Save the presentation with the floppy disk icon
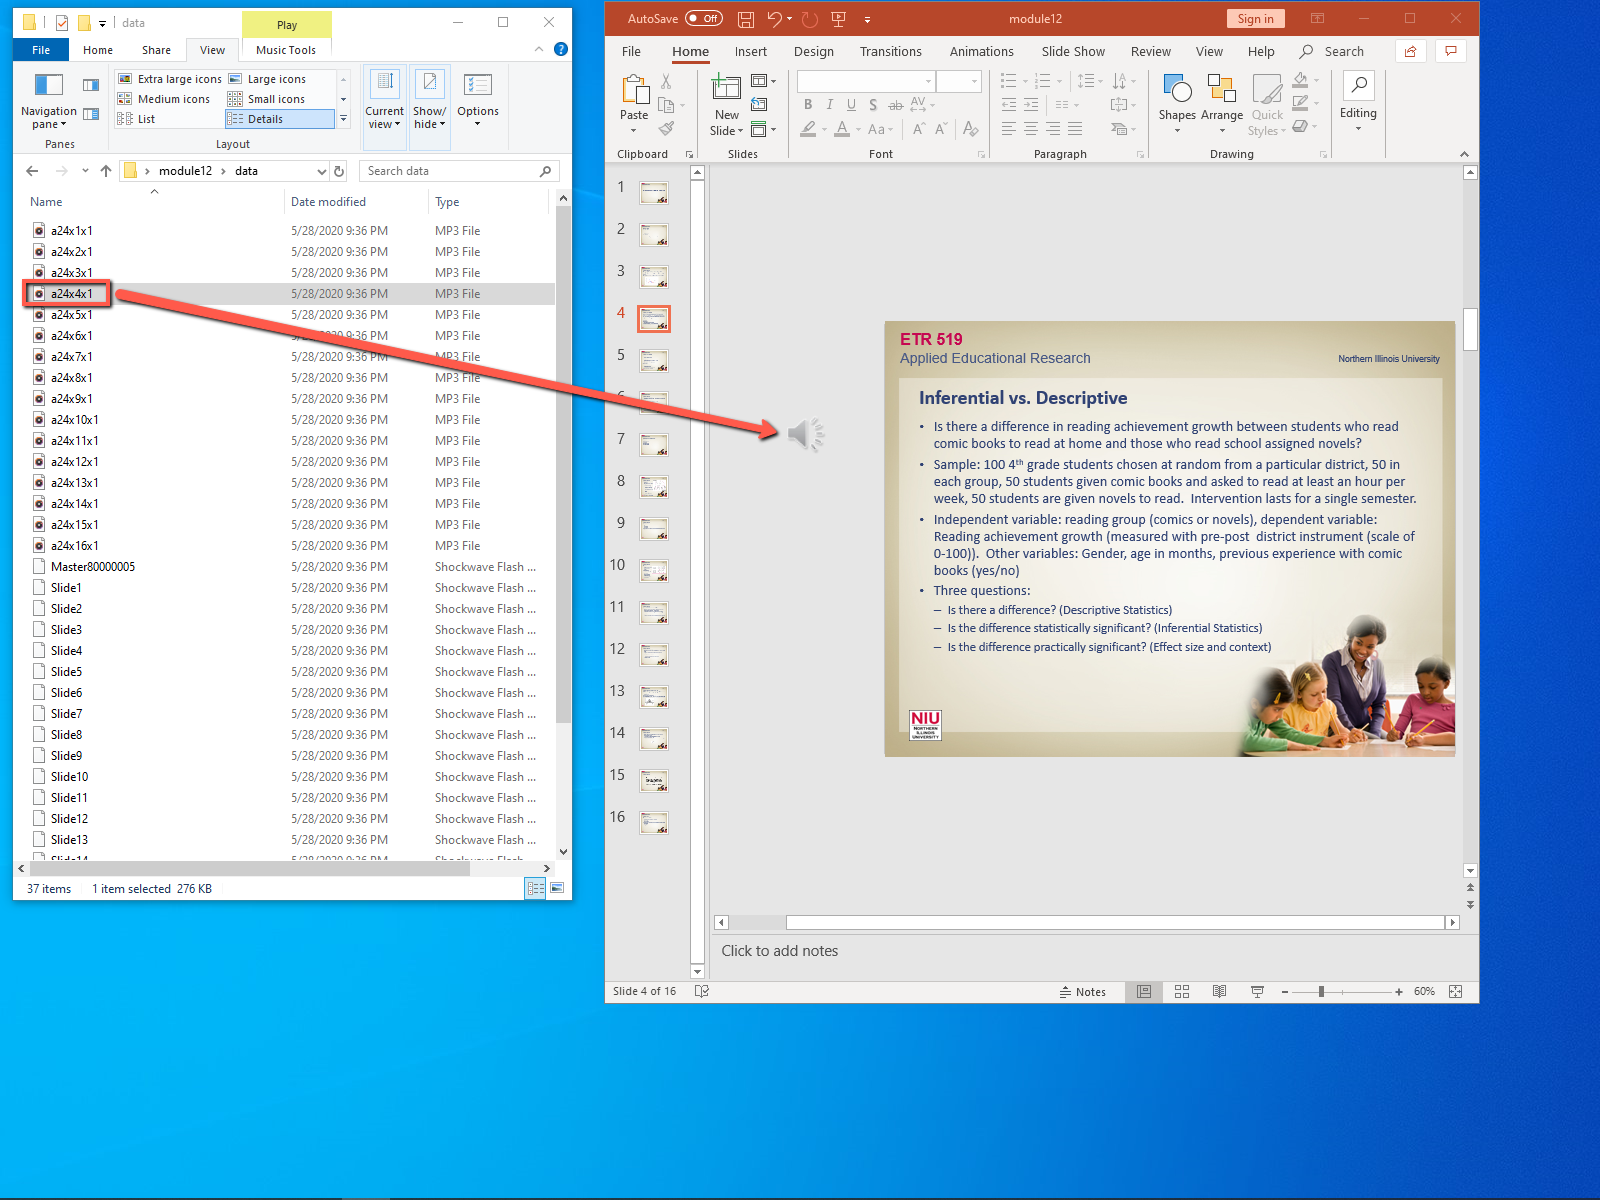The width and height of the screenshot is (1600, 1200). [745, 19]
